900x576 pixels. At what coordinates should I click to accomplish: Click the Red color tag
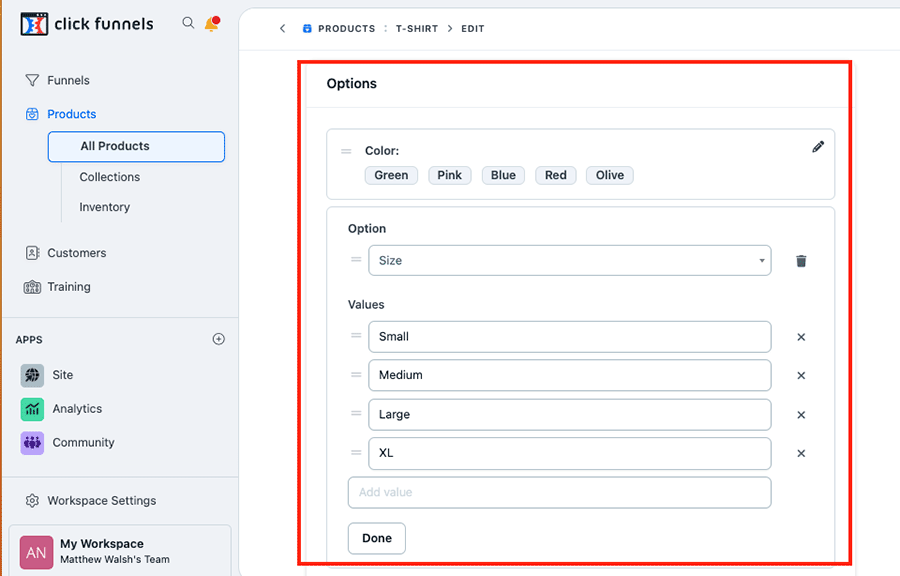(556, 176)
